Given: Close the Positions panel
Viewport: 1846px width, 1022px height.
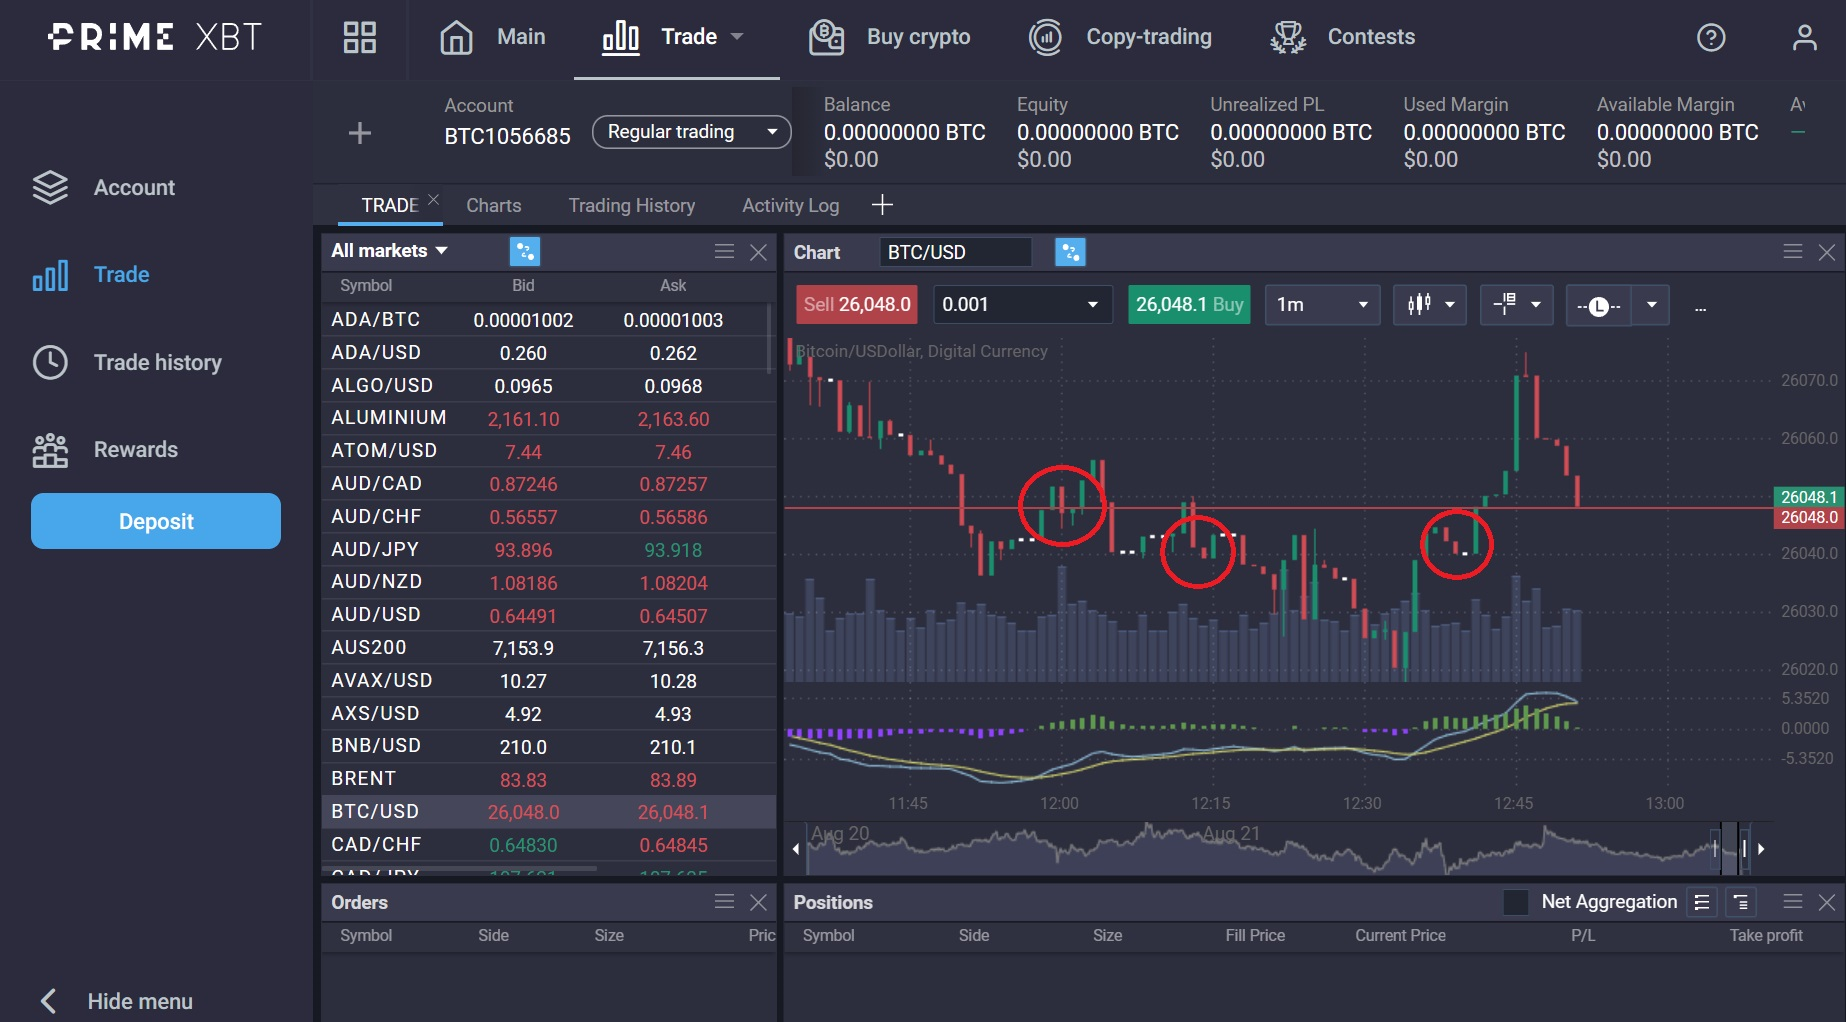Looking at the screenshot, I should click(x=1827, y=902).
